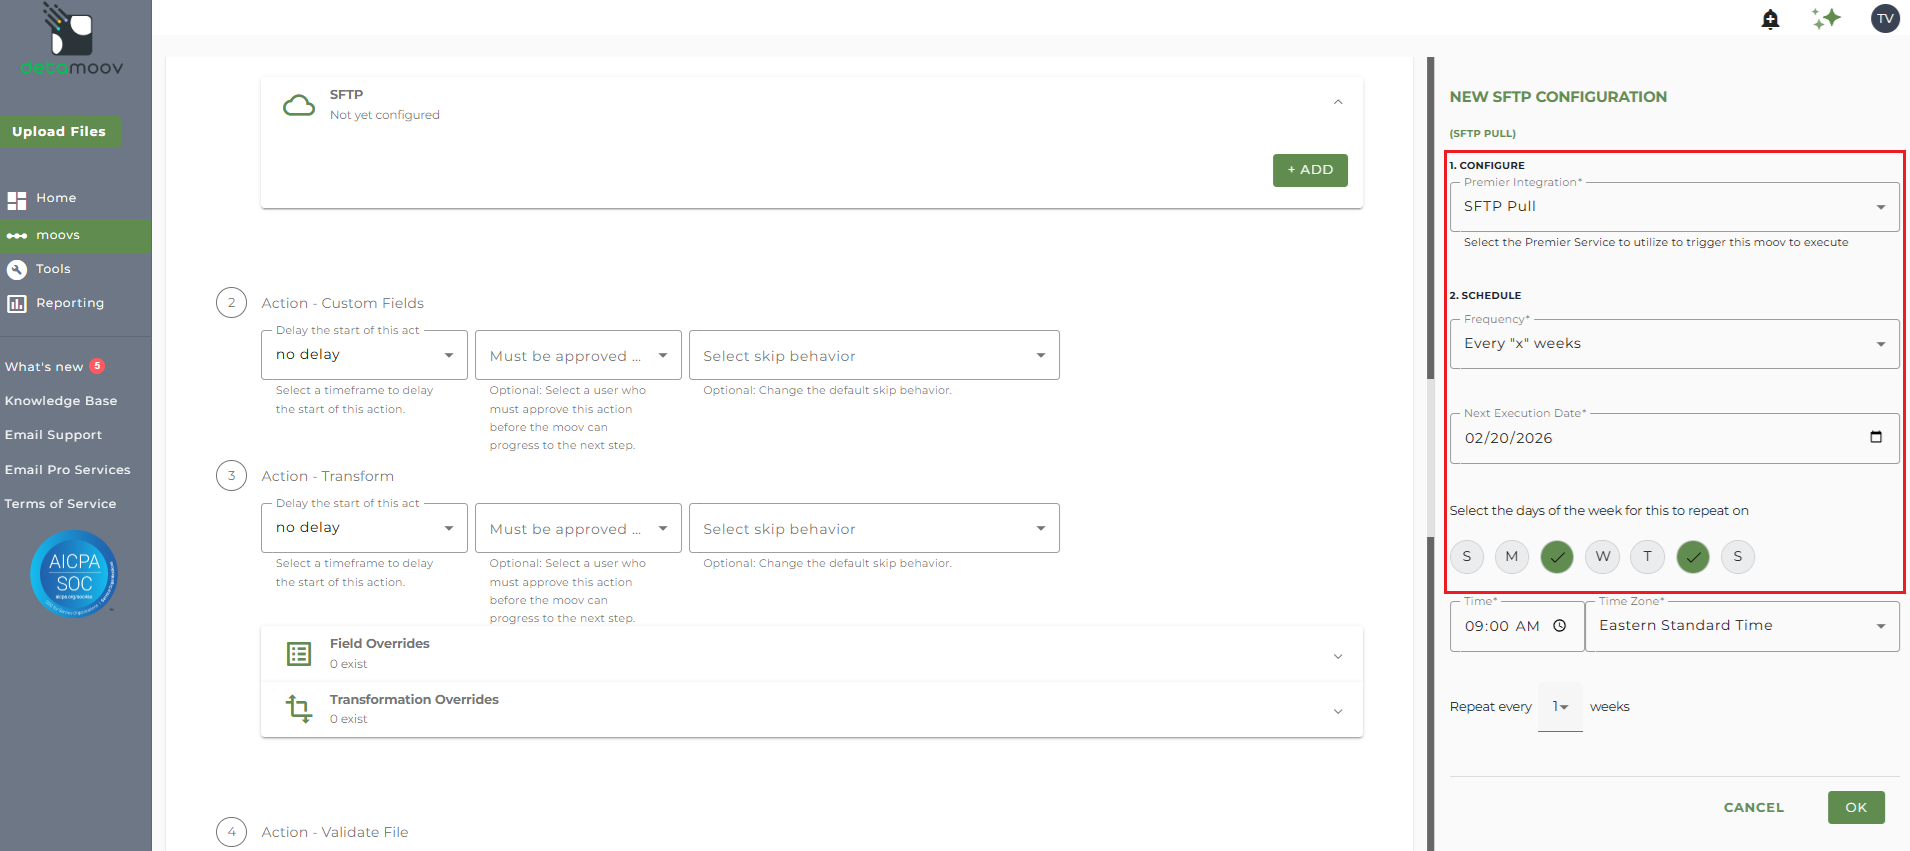Expand the Transformation Overrides section
Image resolution: width=1910 pixels, height=851 pixels.
pos(1338,711)
